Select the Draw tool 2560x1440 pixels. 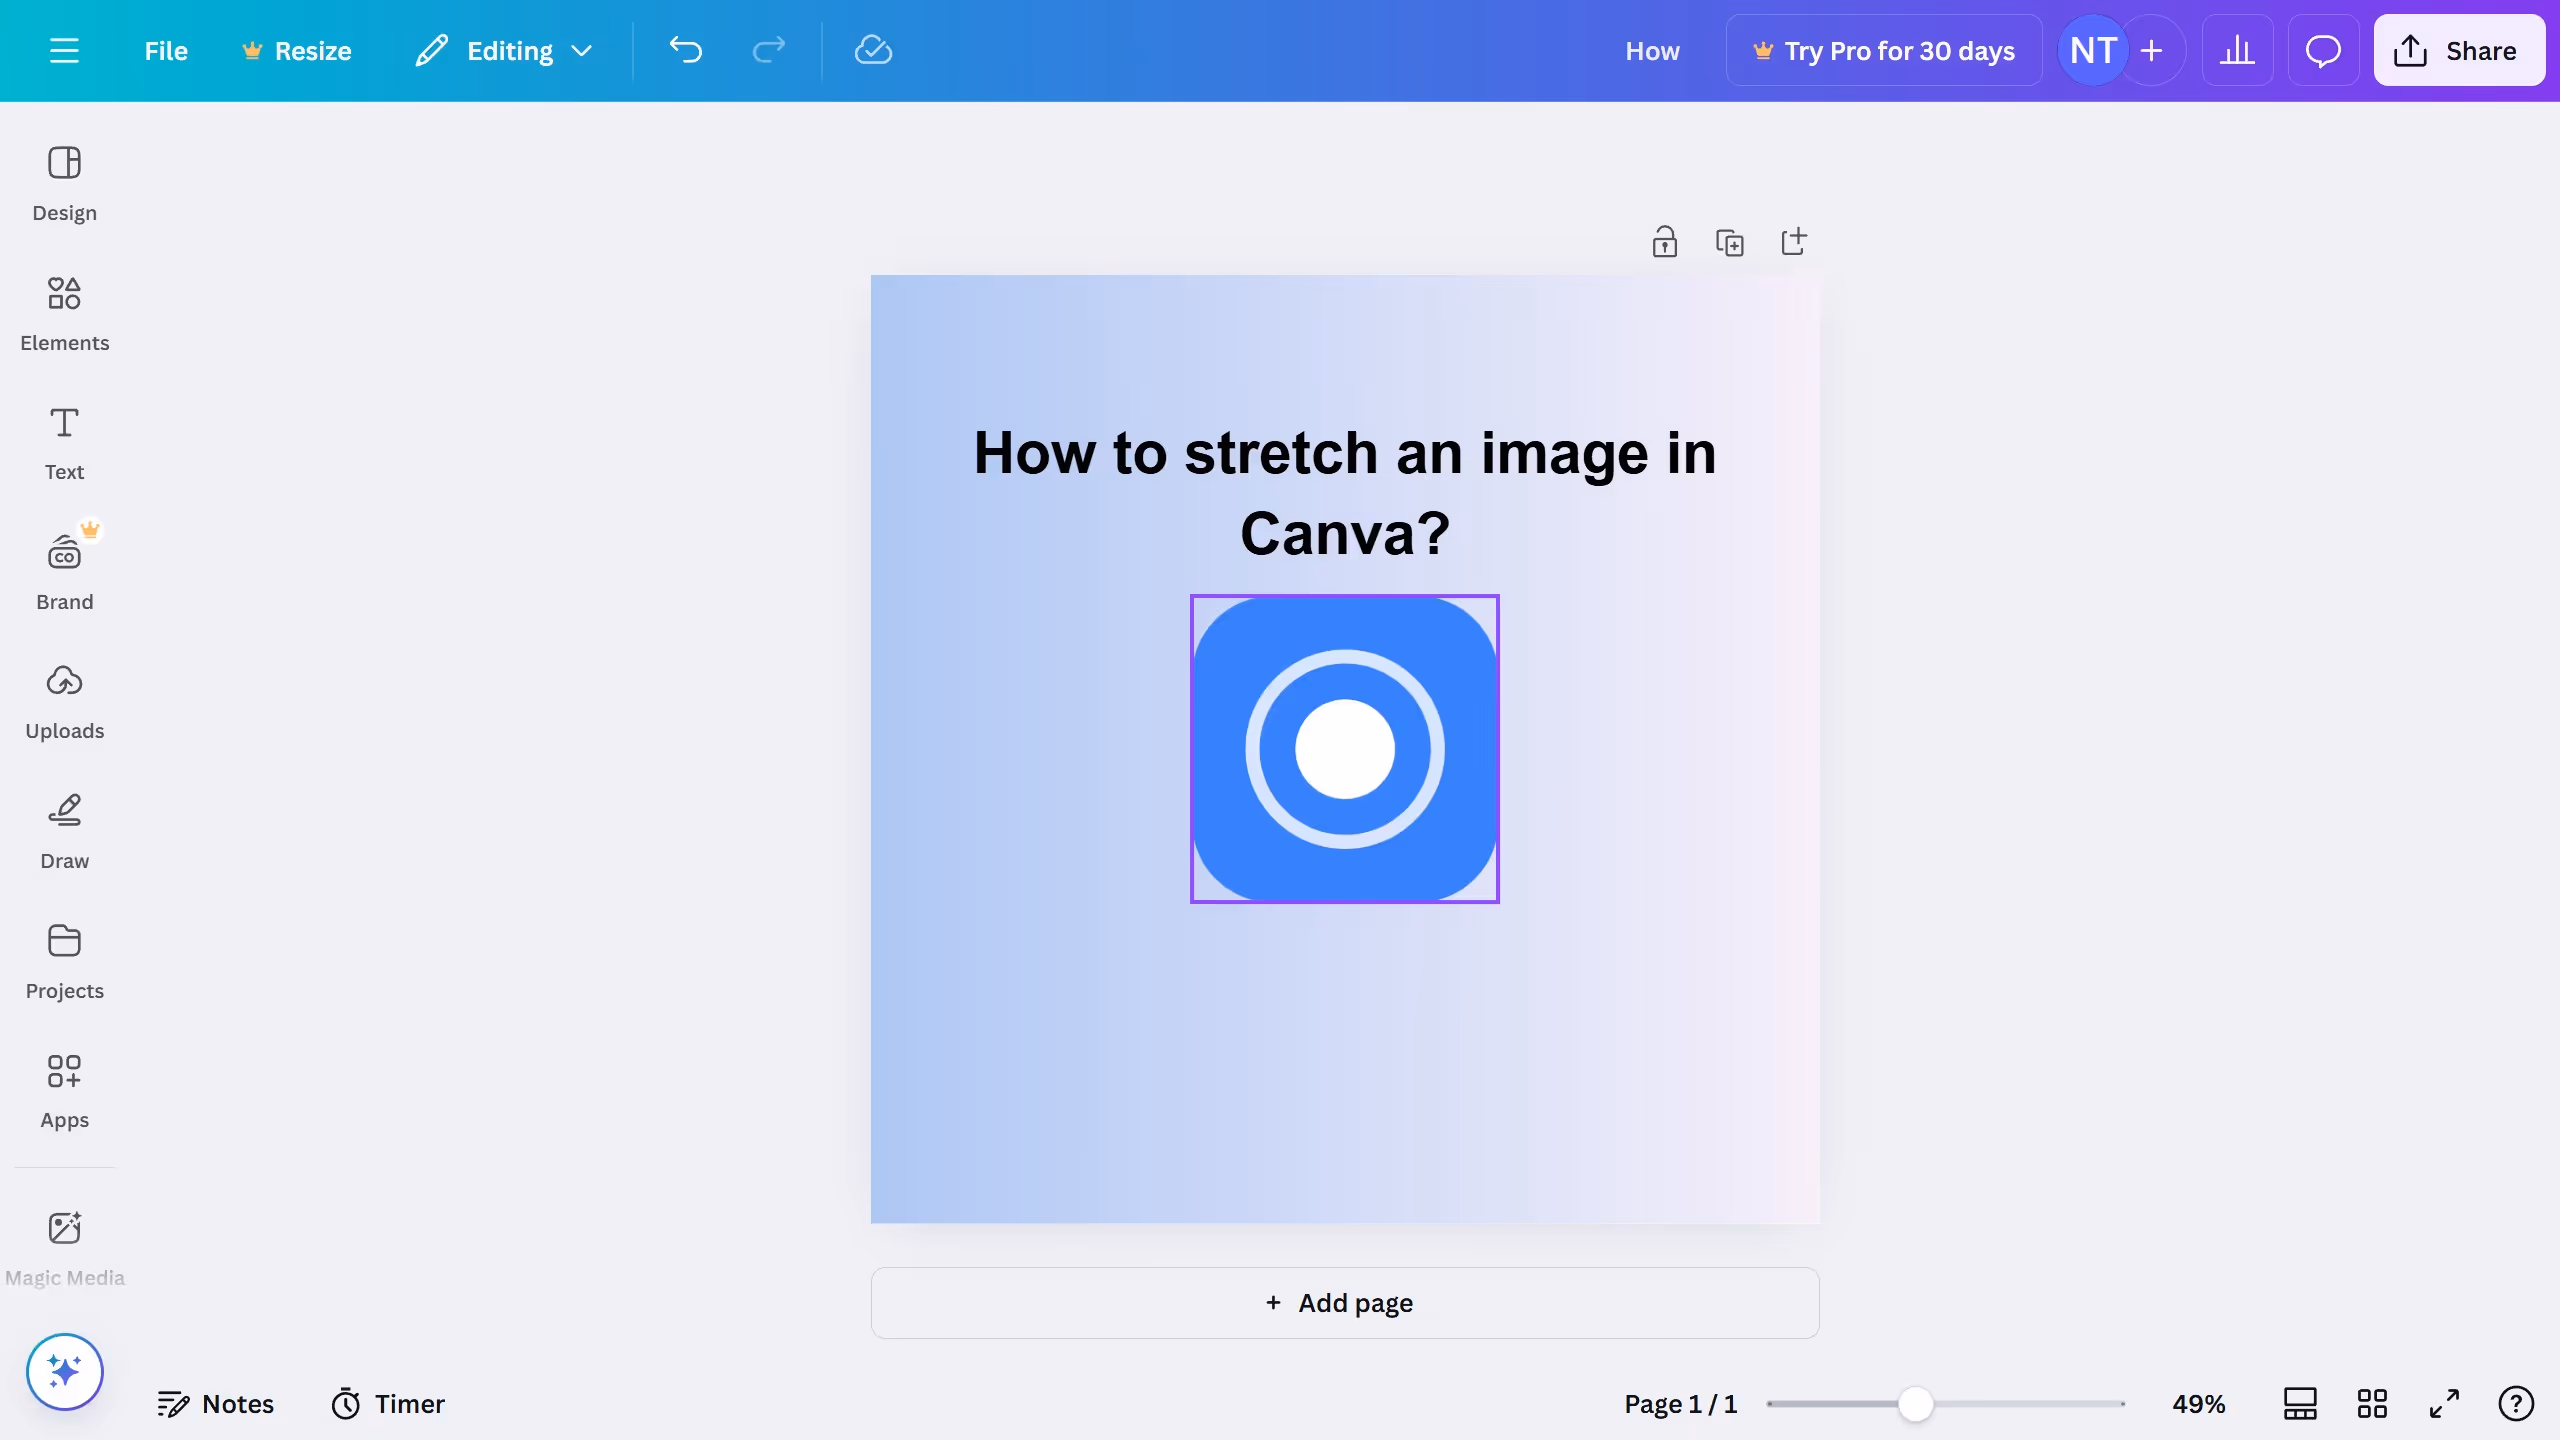pyautogui.click(x=64, y=830)
